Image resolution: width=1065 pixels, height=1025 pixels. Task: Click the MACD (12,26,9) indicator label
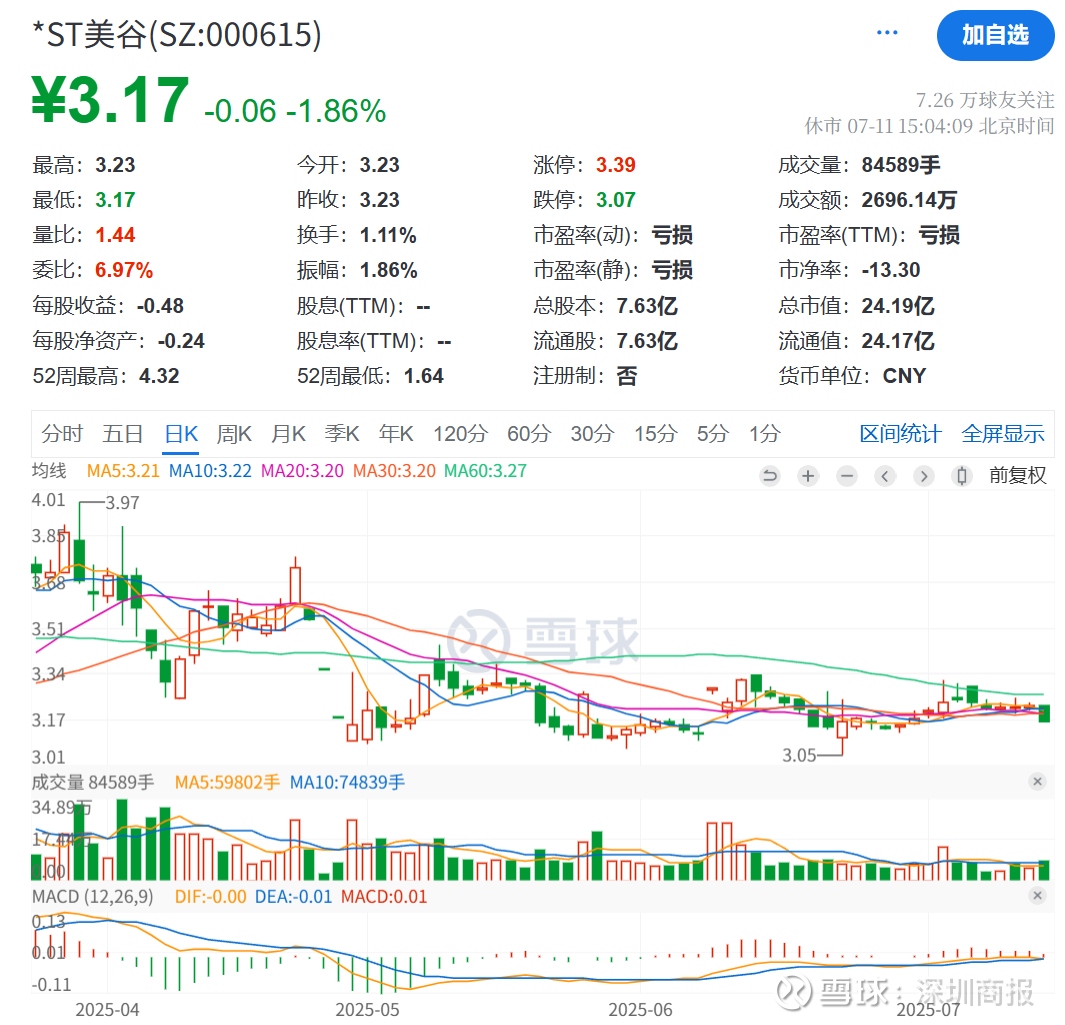(x=92, y=897)
